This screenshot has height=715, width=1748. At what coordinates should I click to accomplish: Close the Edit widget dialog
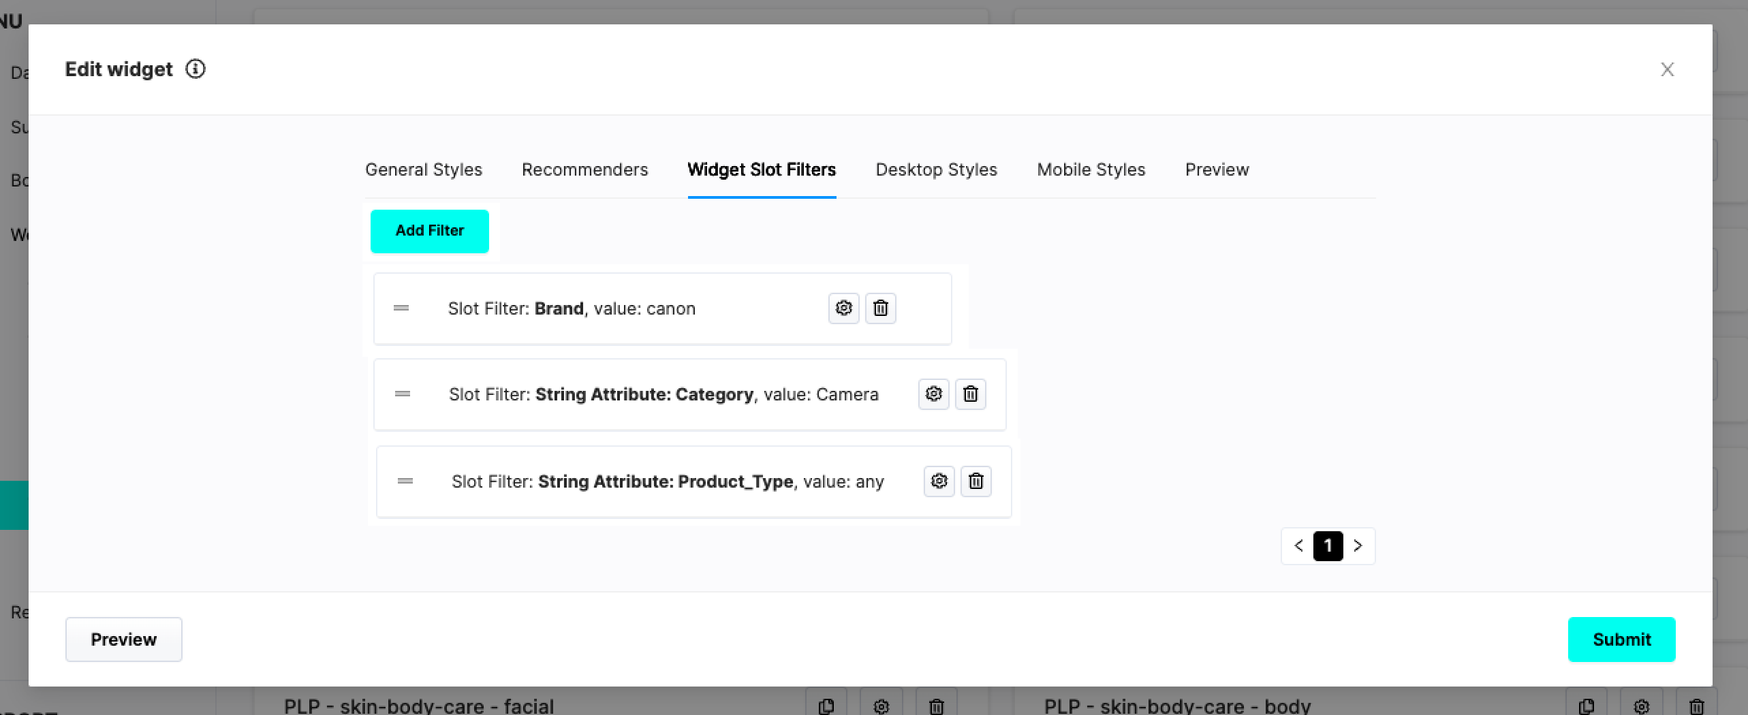pos(1667,69)
